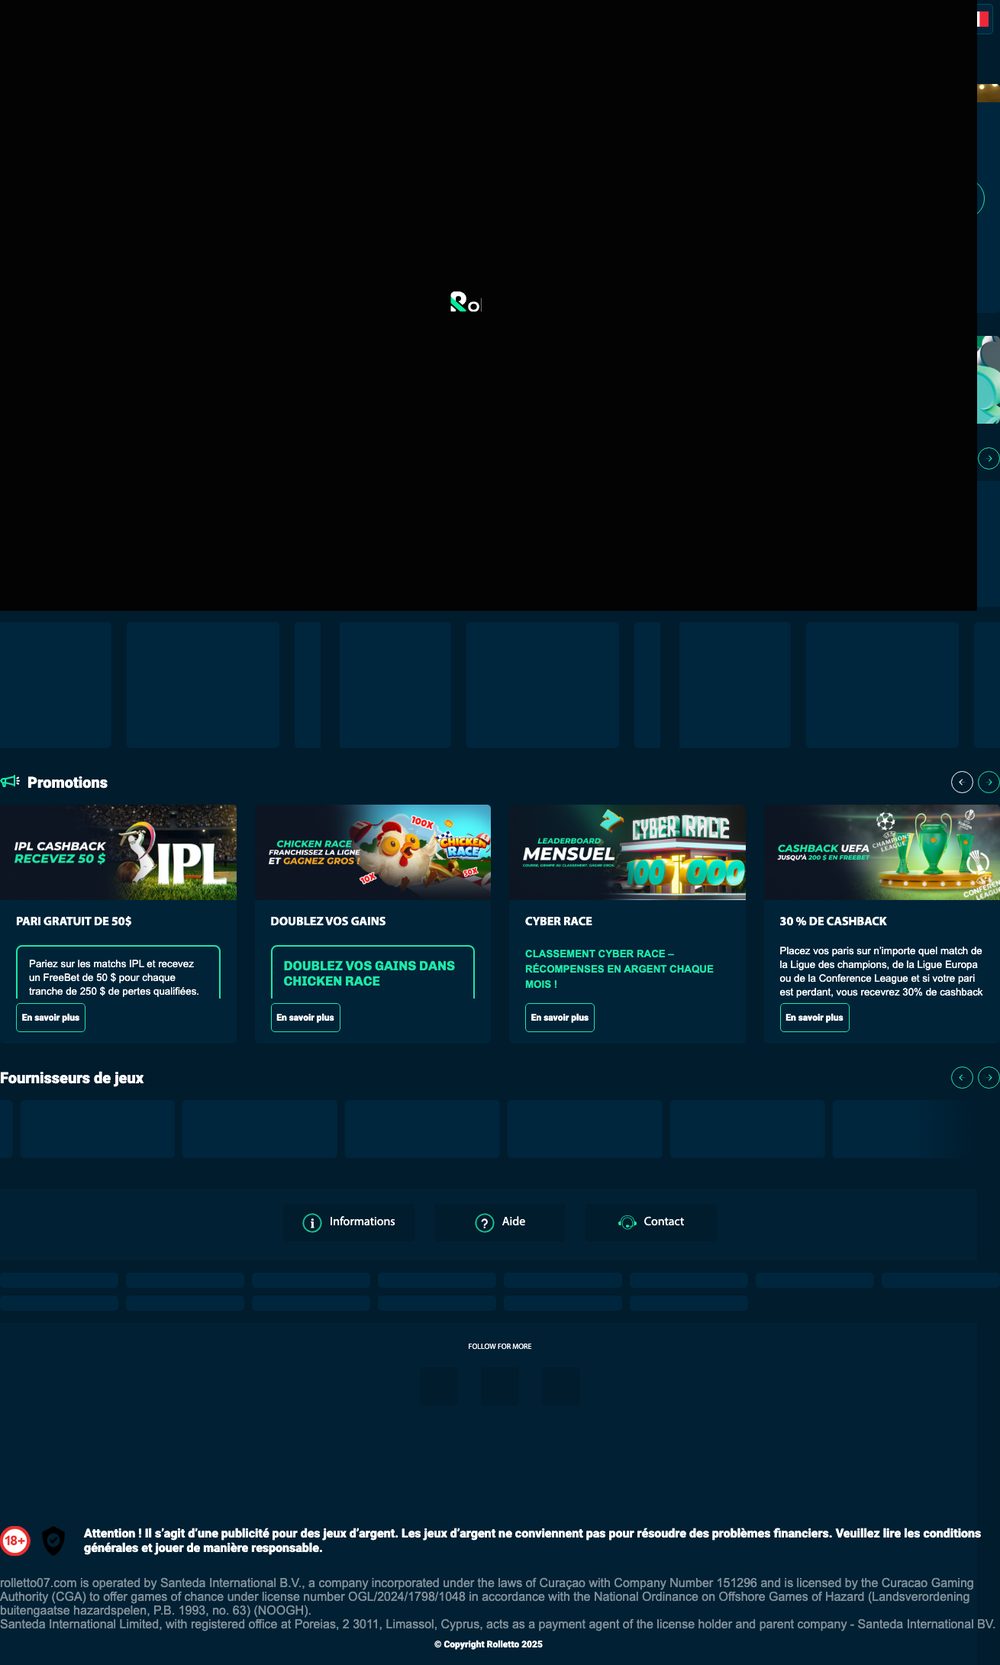Click the Copyright Rolletto 2025 text
Screen dimensions: 1000x1665
click(488, 1644)
